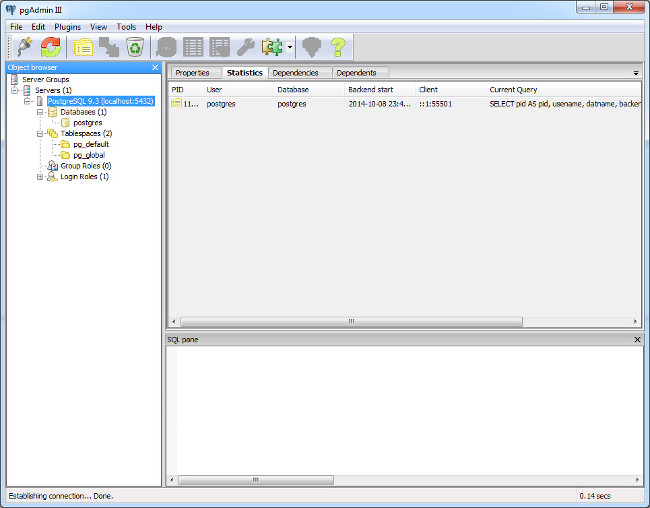Click the Databases cylinder icon
Viewport: 650px width, 508px height.
pos(53,112)
